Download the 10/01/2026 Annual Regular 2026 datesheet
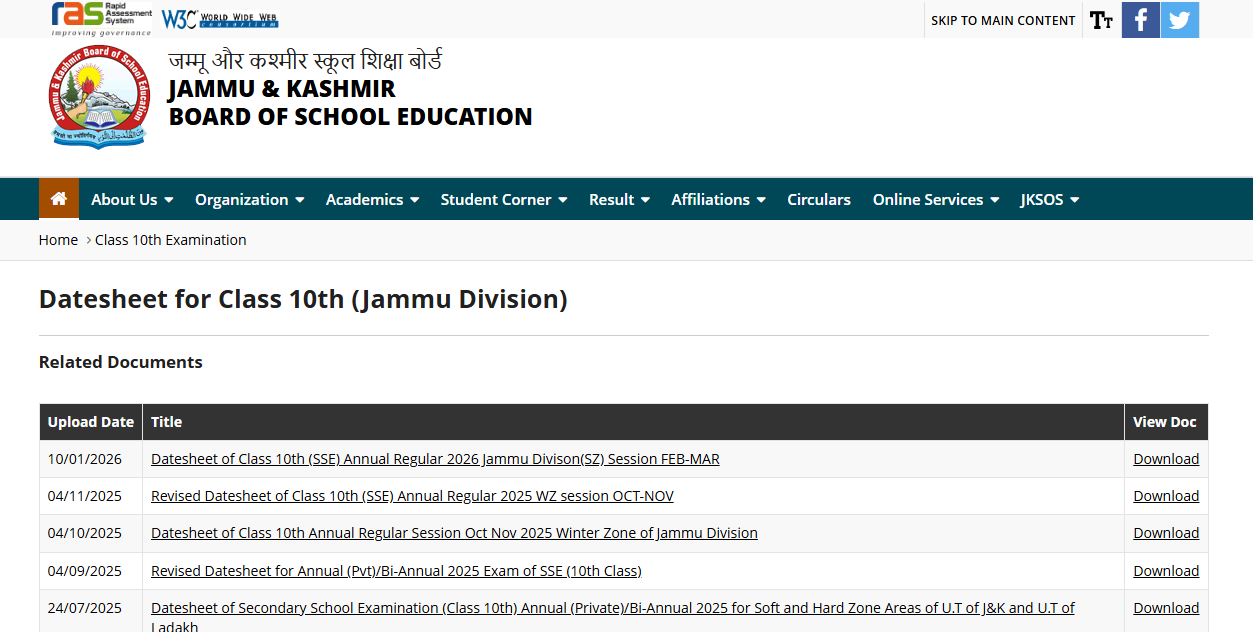Screen dimensions: 1253x632 point(1165,459)
